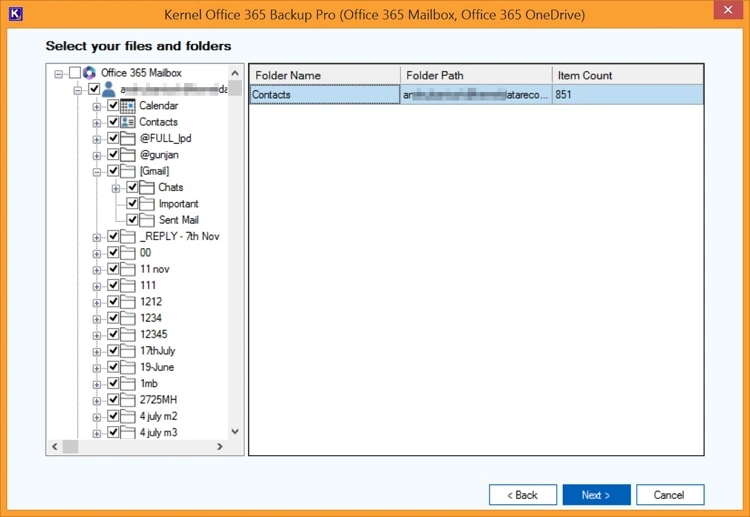750x517 pixels.
Task: Select the blurred folder path cell for Contacts
Action: pos(476,94)
